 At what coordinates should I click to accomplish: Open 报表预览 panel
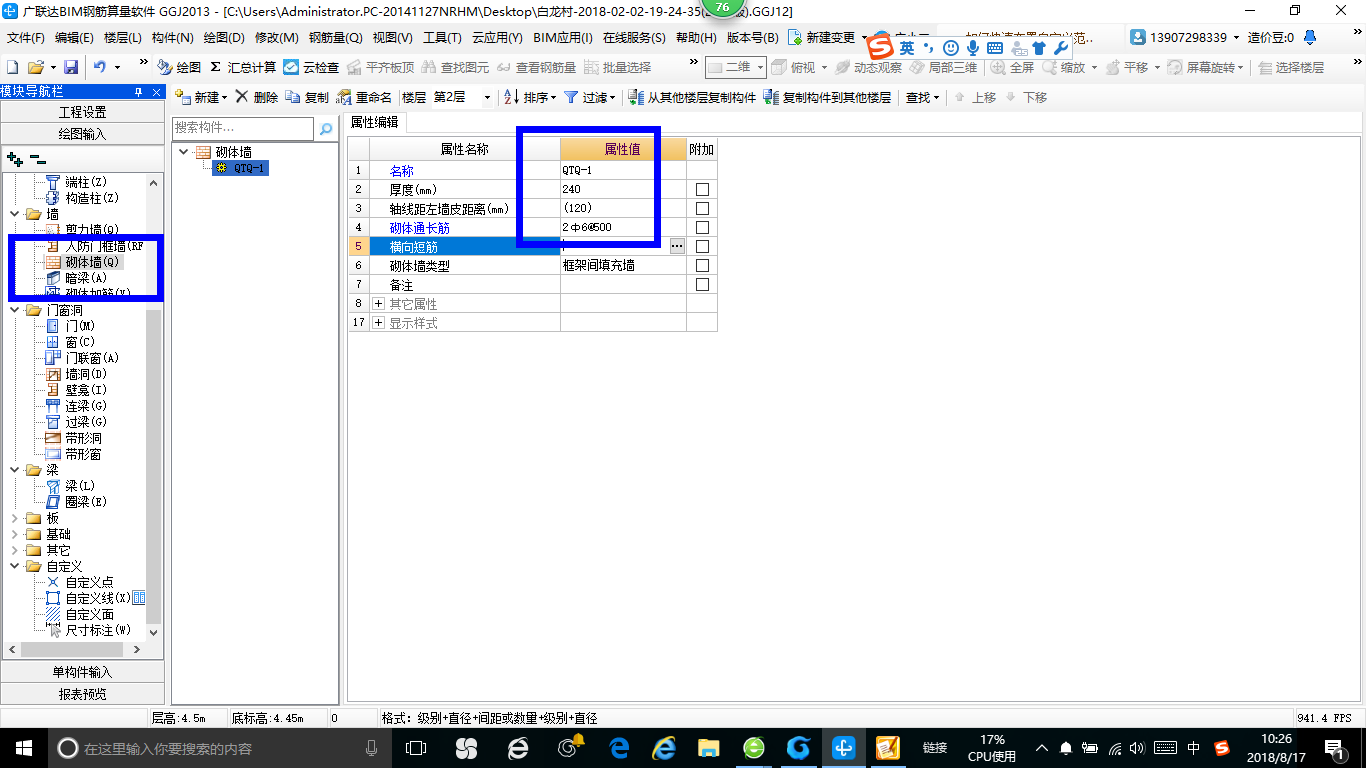click(x=82, y=694)
